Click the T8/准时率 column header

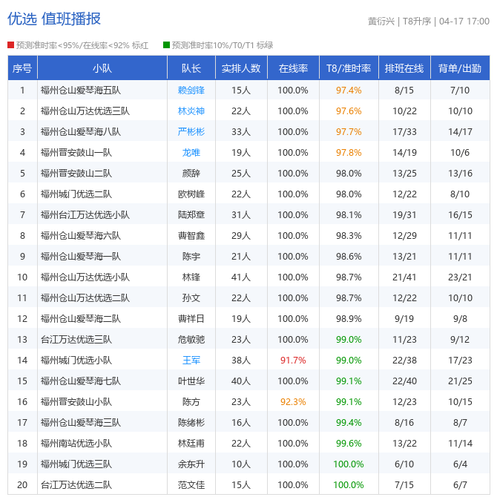point(349,68)
